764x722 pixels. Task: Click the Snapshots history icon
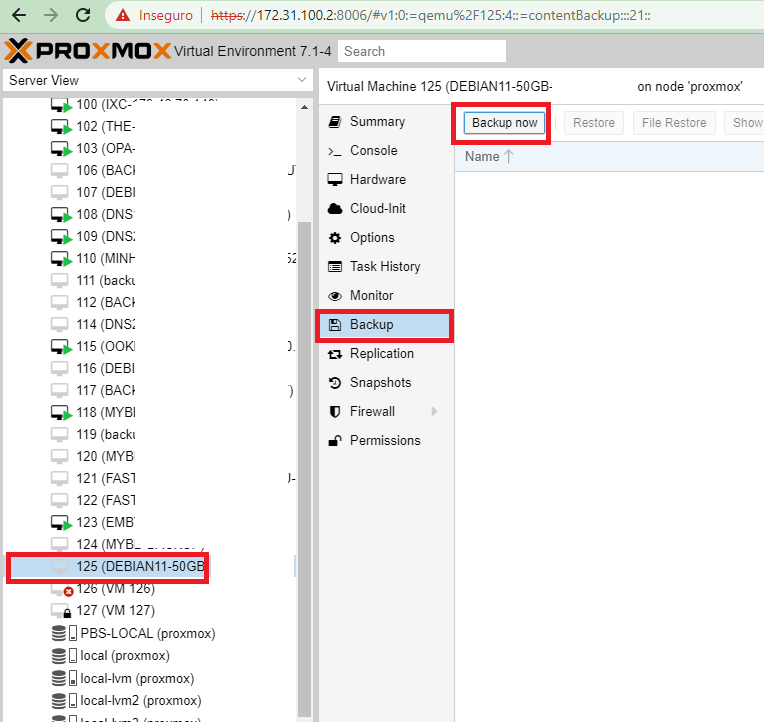[x=335, y=383]
